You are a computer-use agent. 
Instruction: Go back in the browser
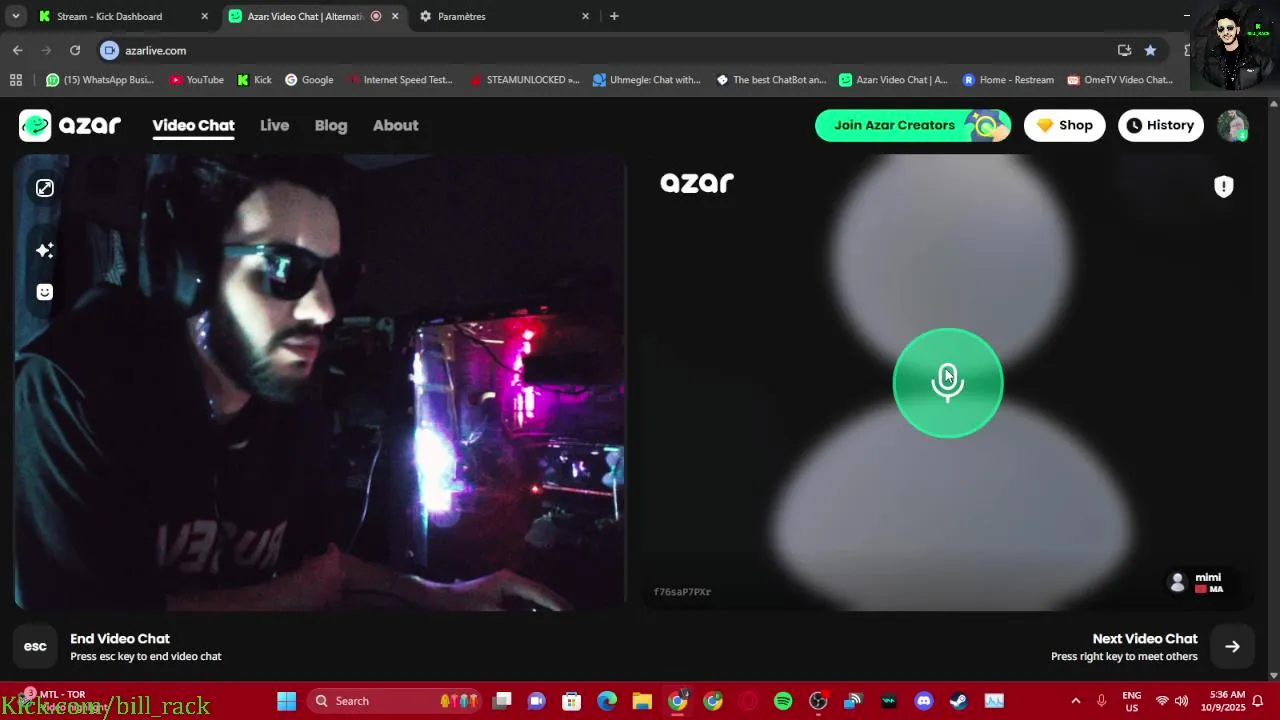coord(17,50)
